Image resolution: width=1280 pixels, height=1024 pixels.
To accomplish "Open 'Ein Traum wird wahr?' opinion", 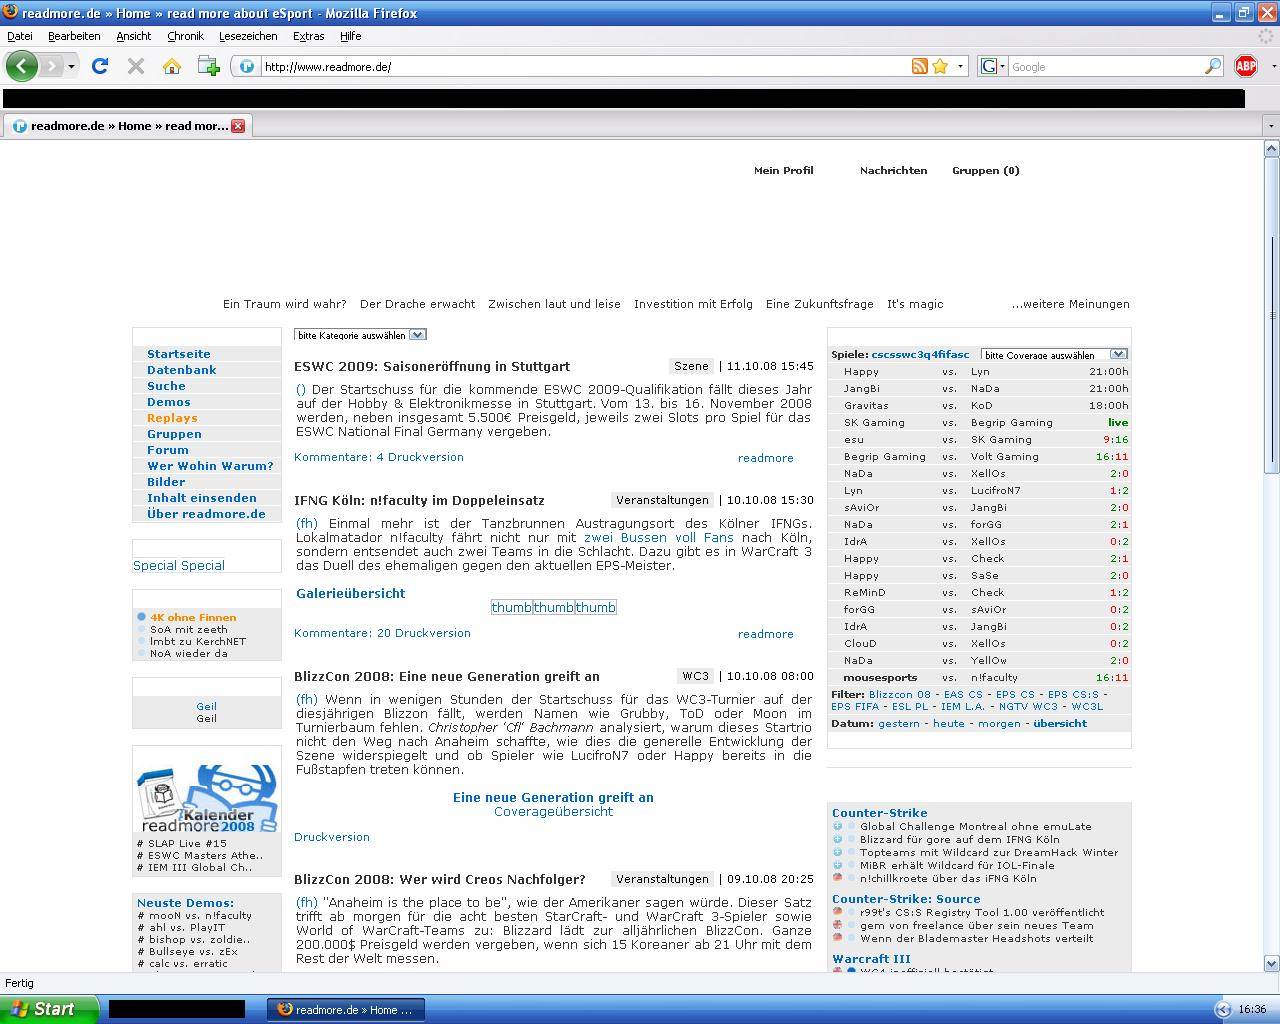I will 284,304.
